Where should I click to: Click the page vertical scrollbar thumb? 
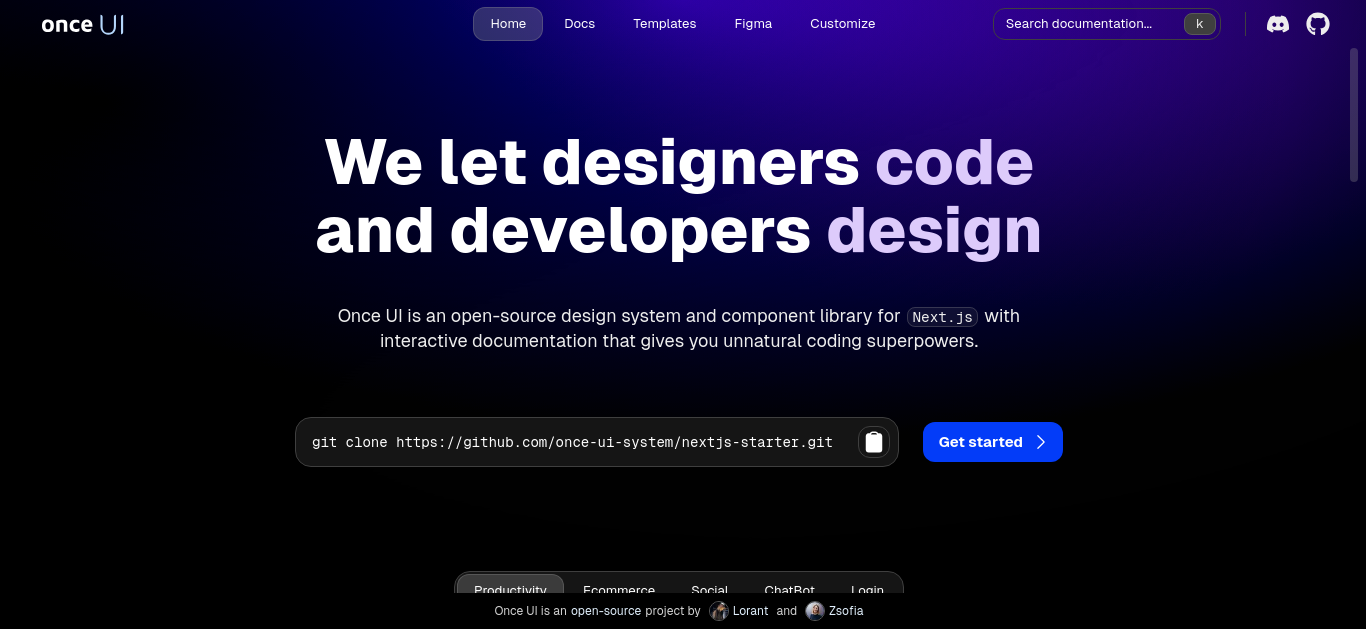[x=1354, y=115]
